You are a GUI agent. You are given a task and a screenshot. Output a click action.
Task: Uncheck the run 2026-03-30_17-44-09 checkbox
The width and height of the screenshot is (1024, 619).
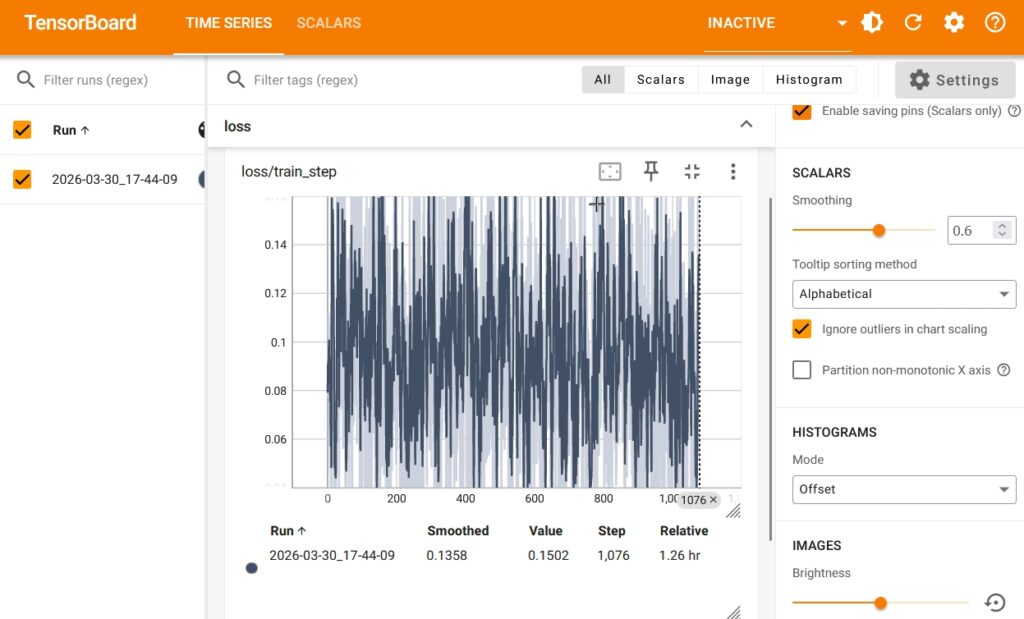coord(22,179)
